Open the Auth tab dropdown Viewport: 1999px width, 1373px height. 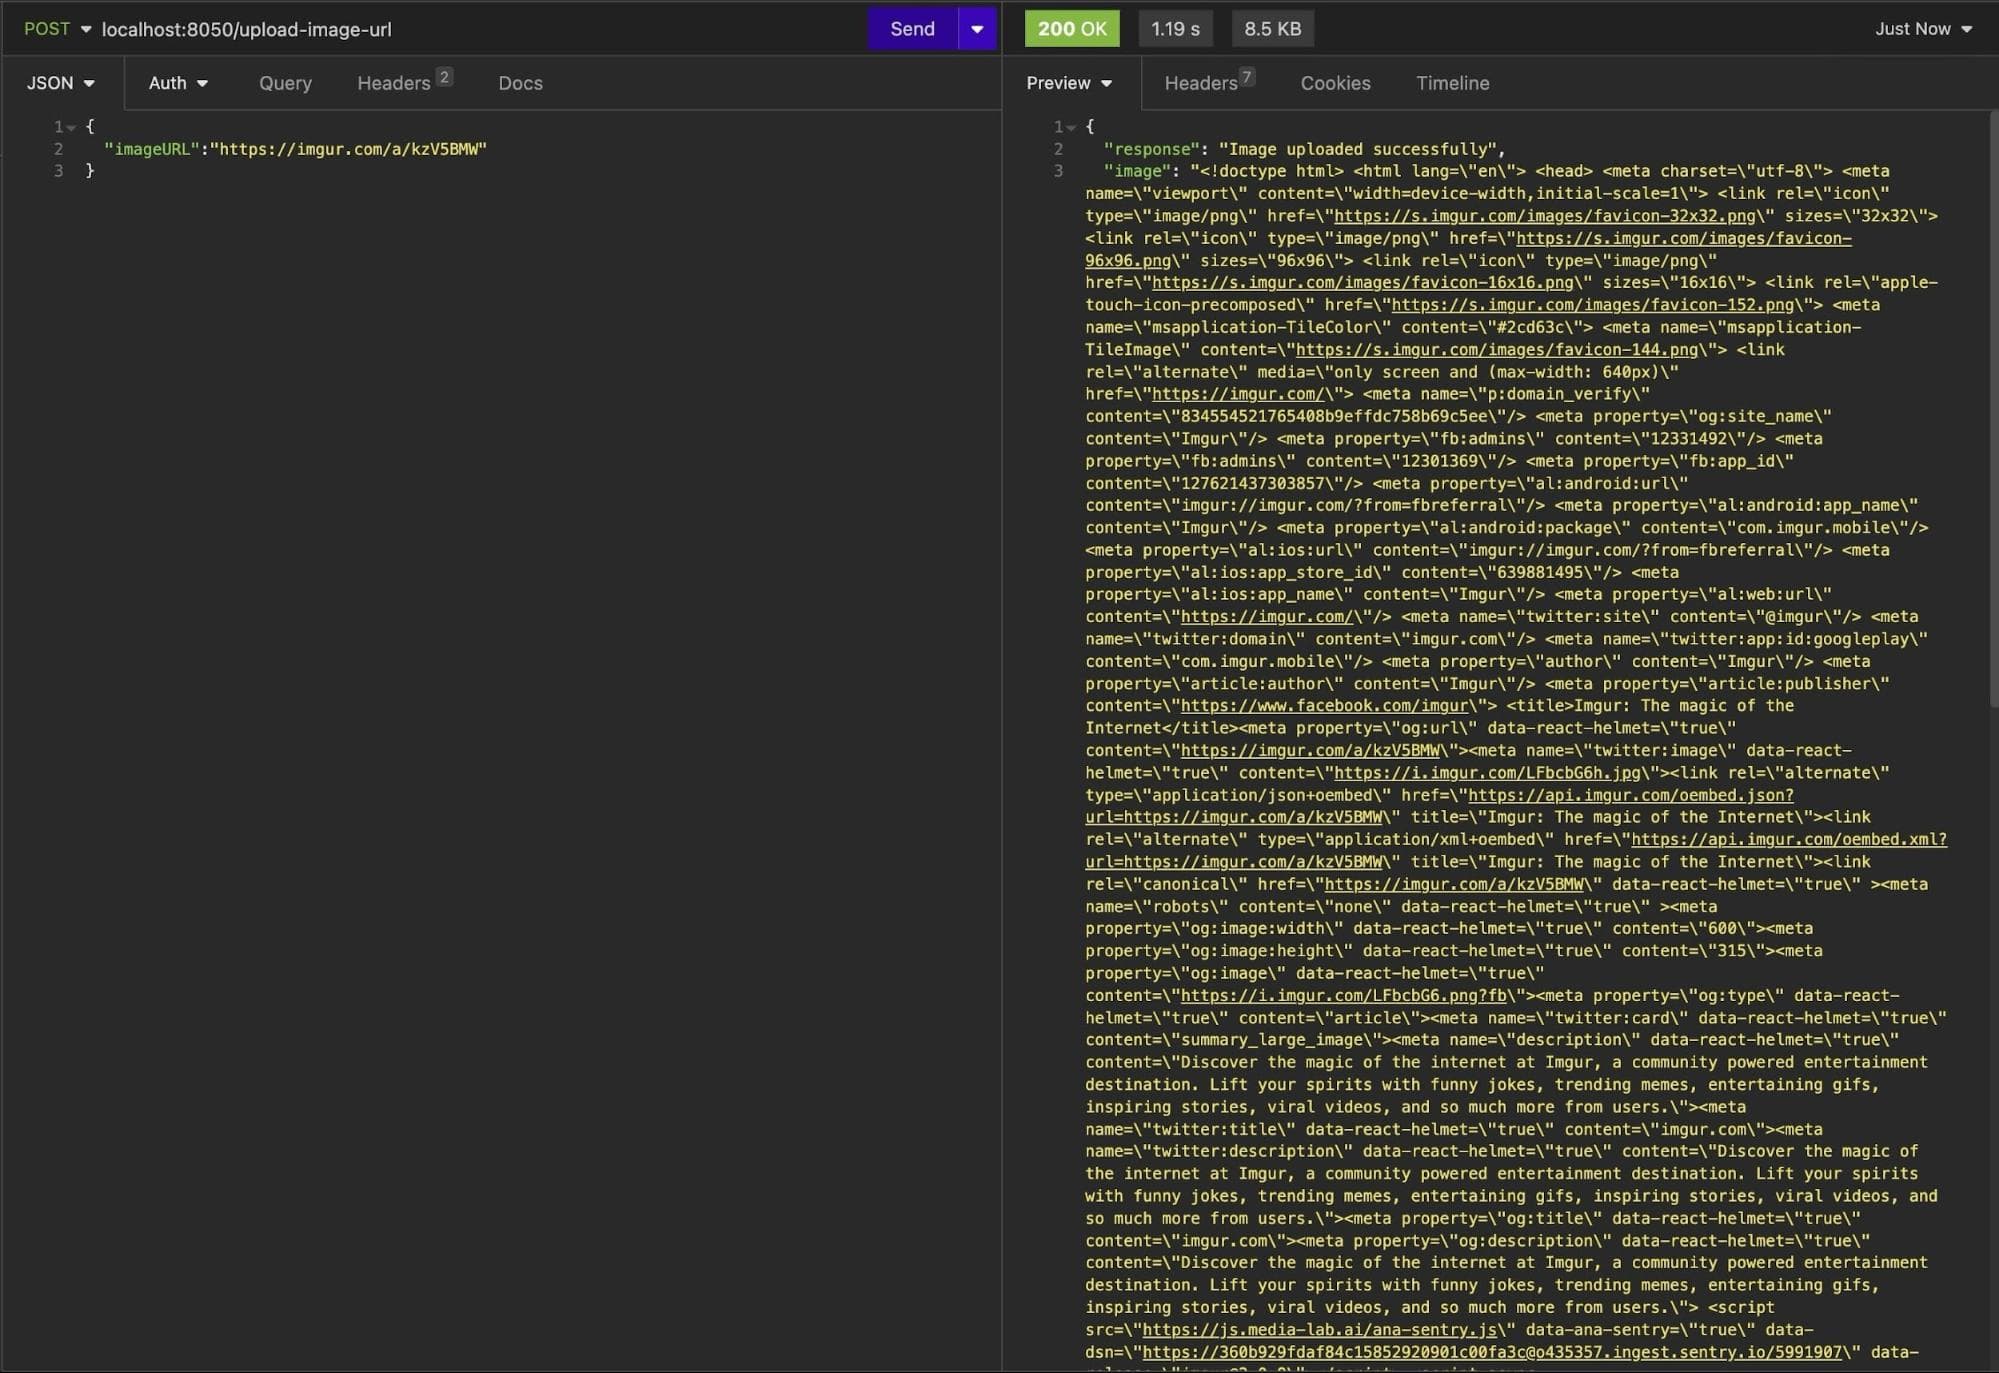[x=178, y=83]
